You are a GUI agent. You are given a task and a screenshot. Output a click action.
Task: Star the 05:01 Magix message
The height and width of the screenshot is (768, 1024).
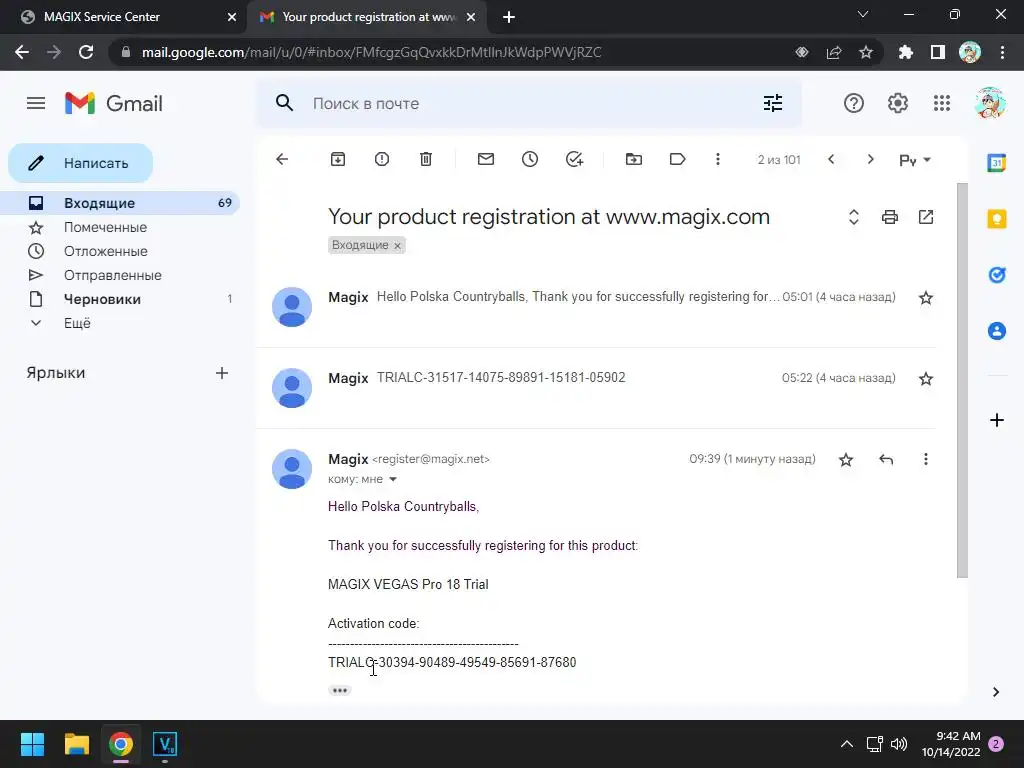click(925, 298)
